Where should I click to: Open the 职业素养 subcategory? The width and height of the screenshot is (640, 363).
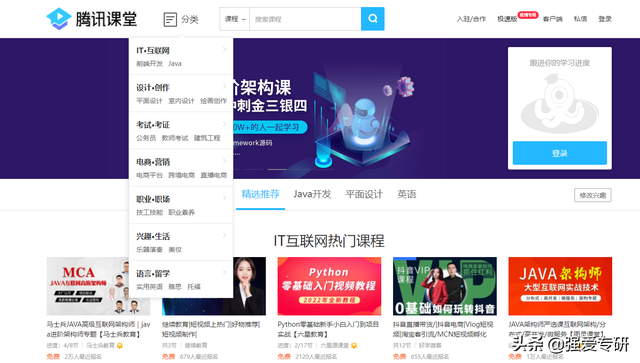tap(181, 212)
